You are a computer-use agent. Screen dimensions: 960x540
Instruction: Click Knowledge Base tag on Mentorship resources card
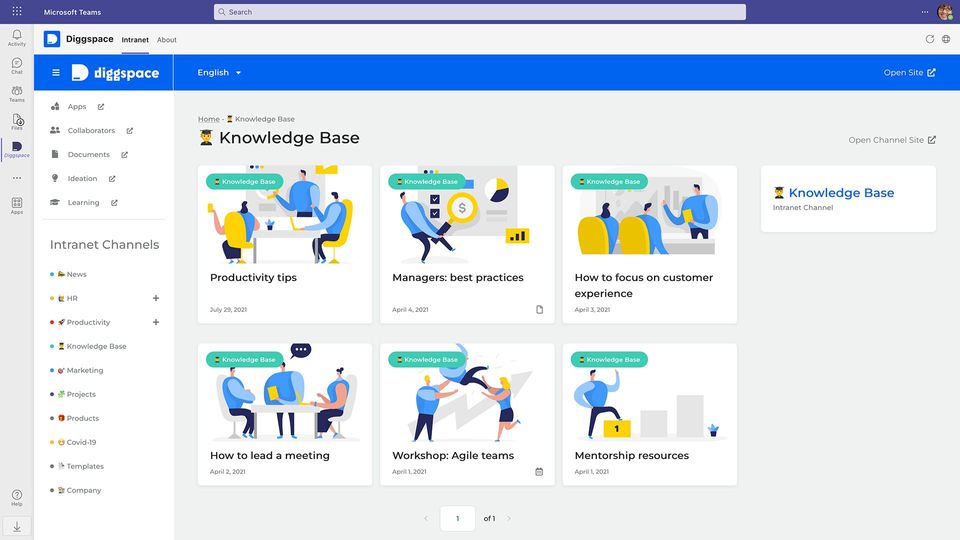[609, 359]
